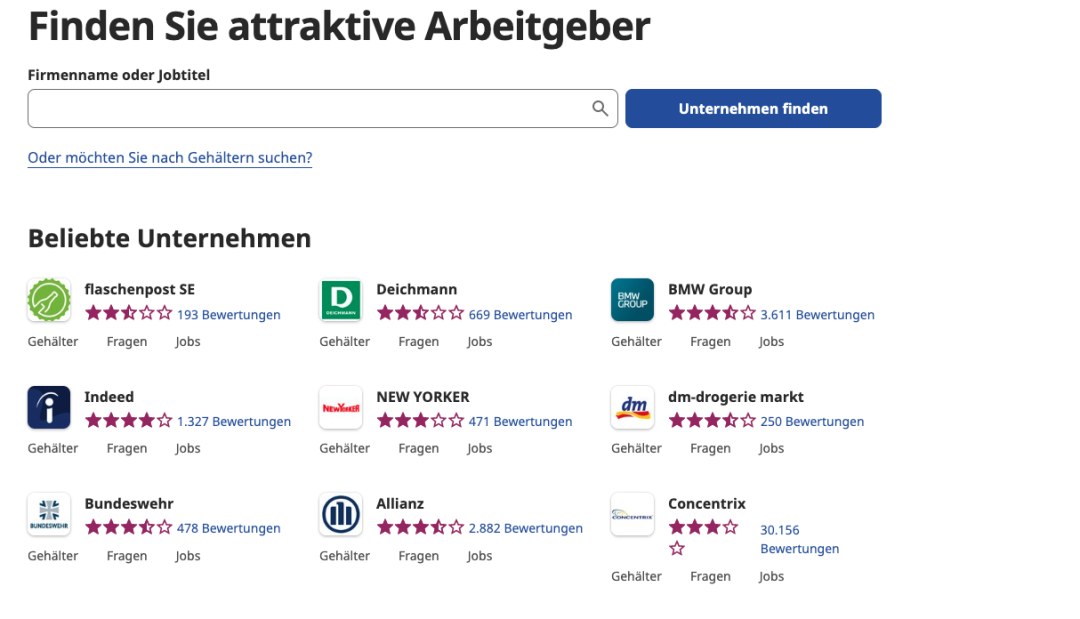1080x619 pixels.
Task: Focus the Firmenname oder Jobtitel field
Action: [305, 109]
